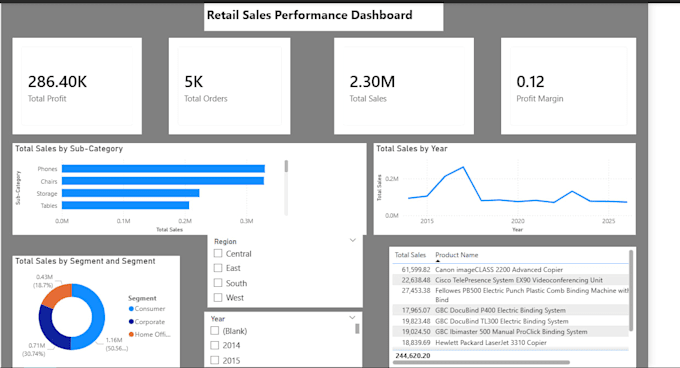The height and width of the screenshot is (368, 680).
Task: Click the 61,599.82 sales value
Action: pyautogui.click(x=416, y=270)
